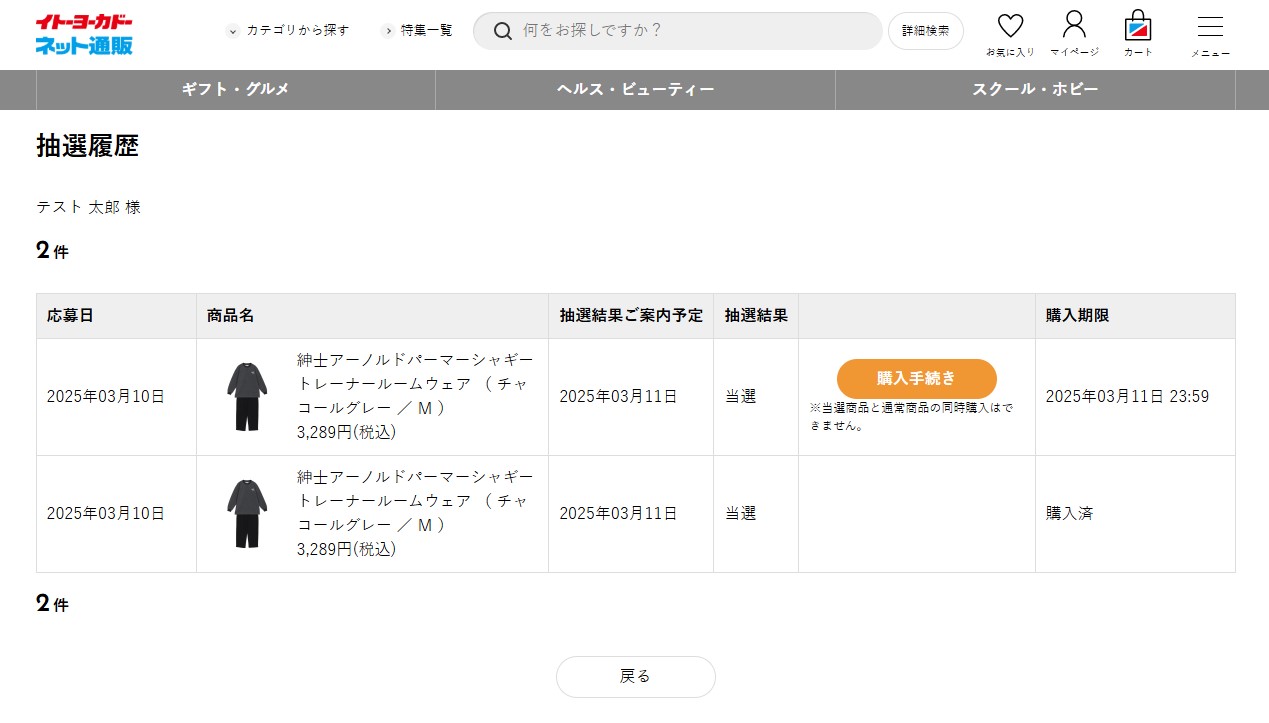The image size is (1269, 723).
Task: Open first row product name link
Action: point(415,384)
